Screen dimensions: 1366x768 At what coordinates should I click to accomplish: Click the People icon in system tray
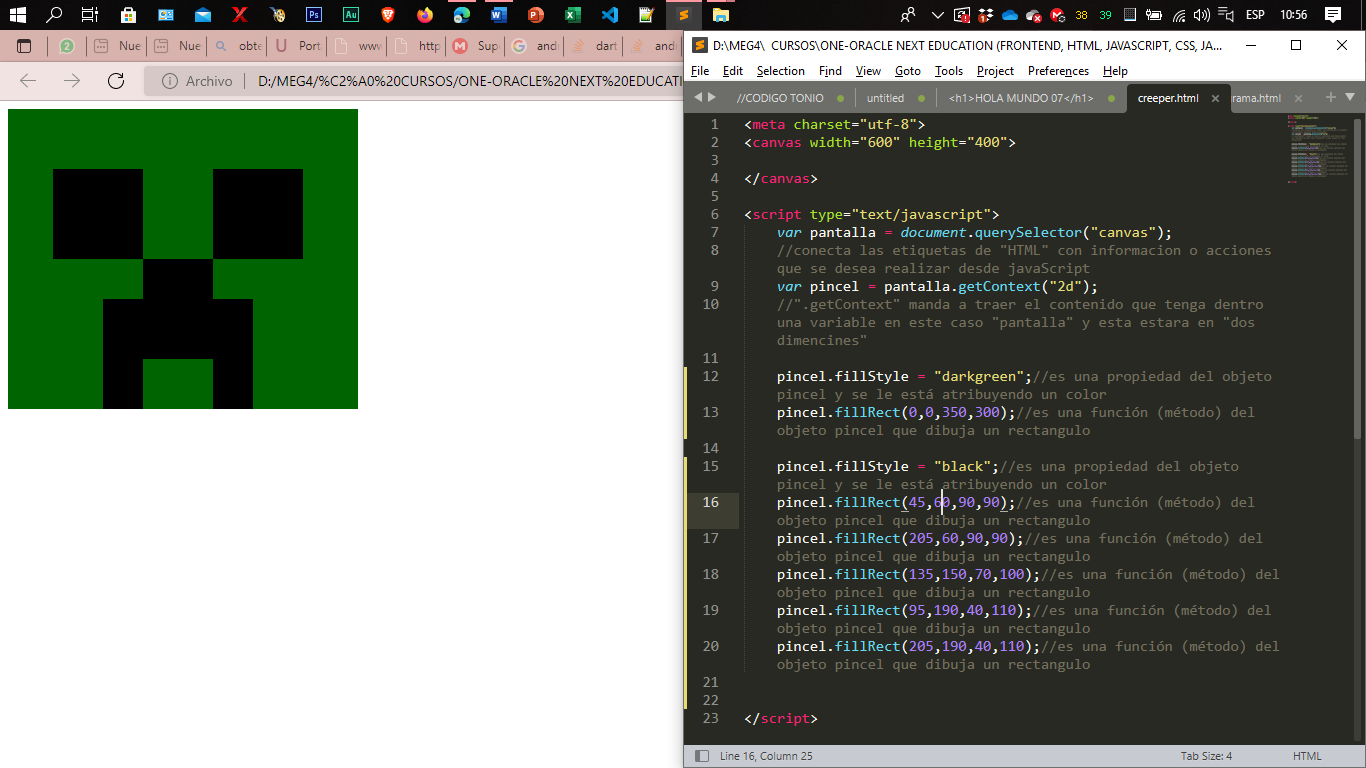[908, 15]
